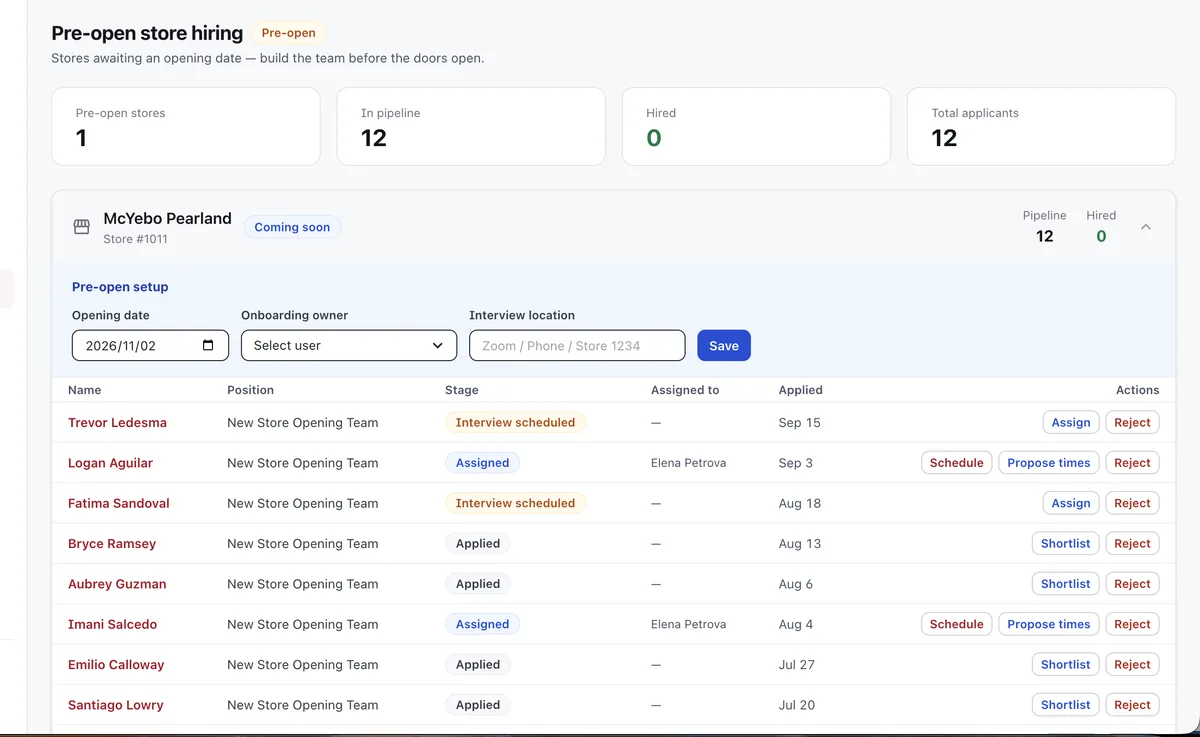The width and height of the screenshot is (1200, 737).
Task: Open the Onboarding owner dropdown
Action: click(349, 345)
